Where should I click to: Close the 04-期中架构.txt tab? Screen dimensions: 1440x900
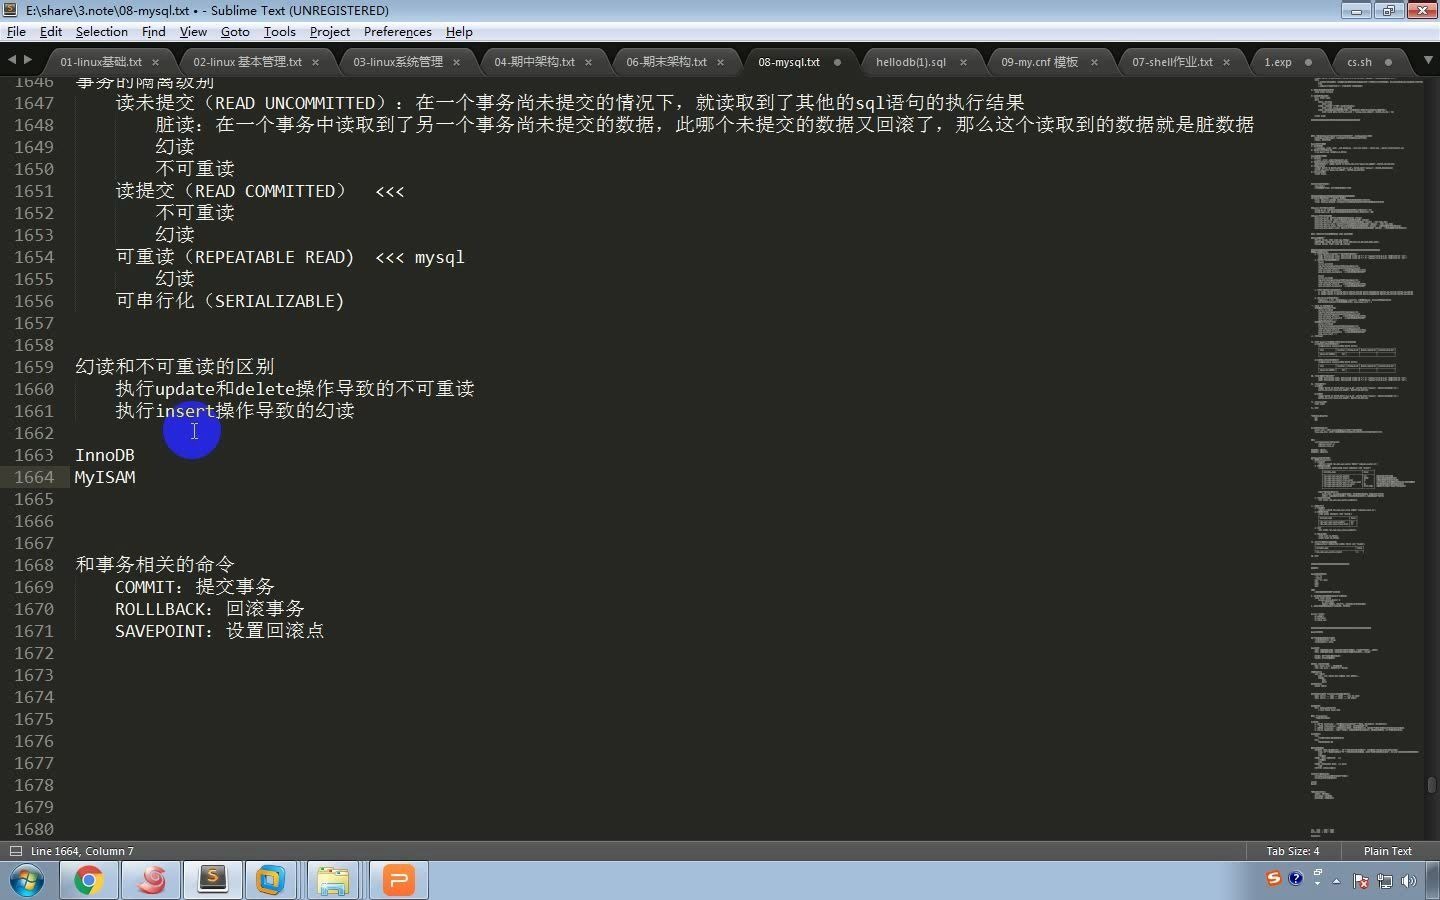[588, 62]
